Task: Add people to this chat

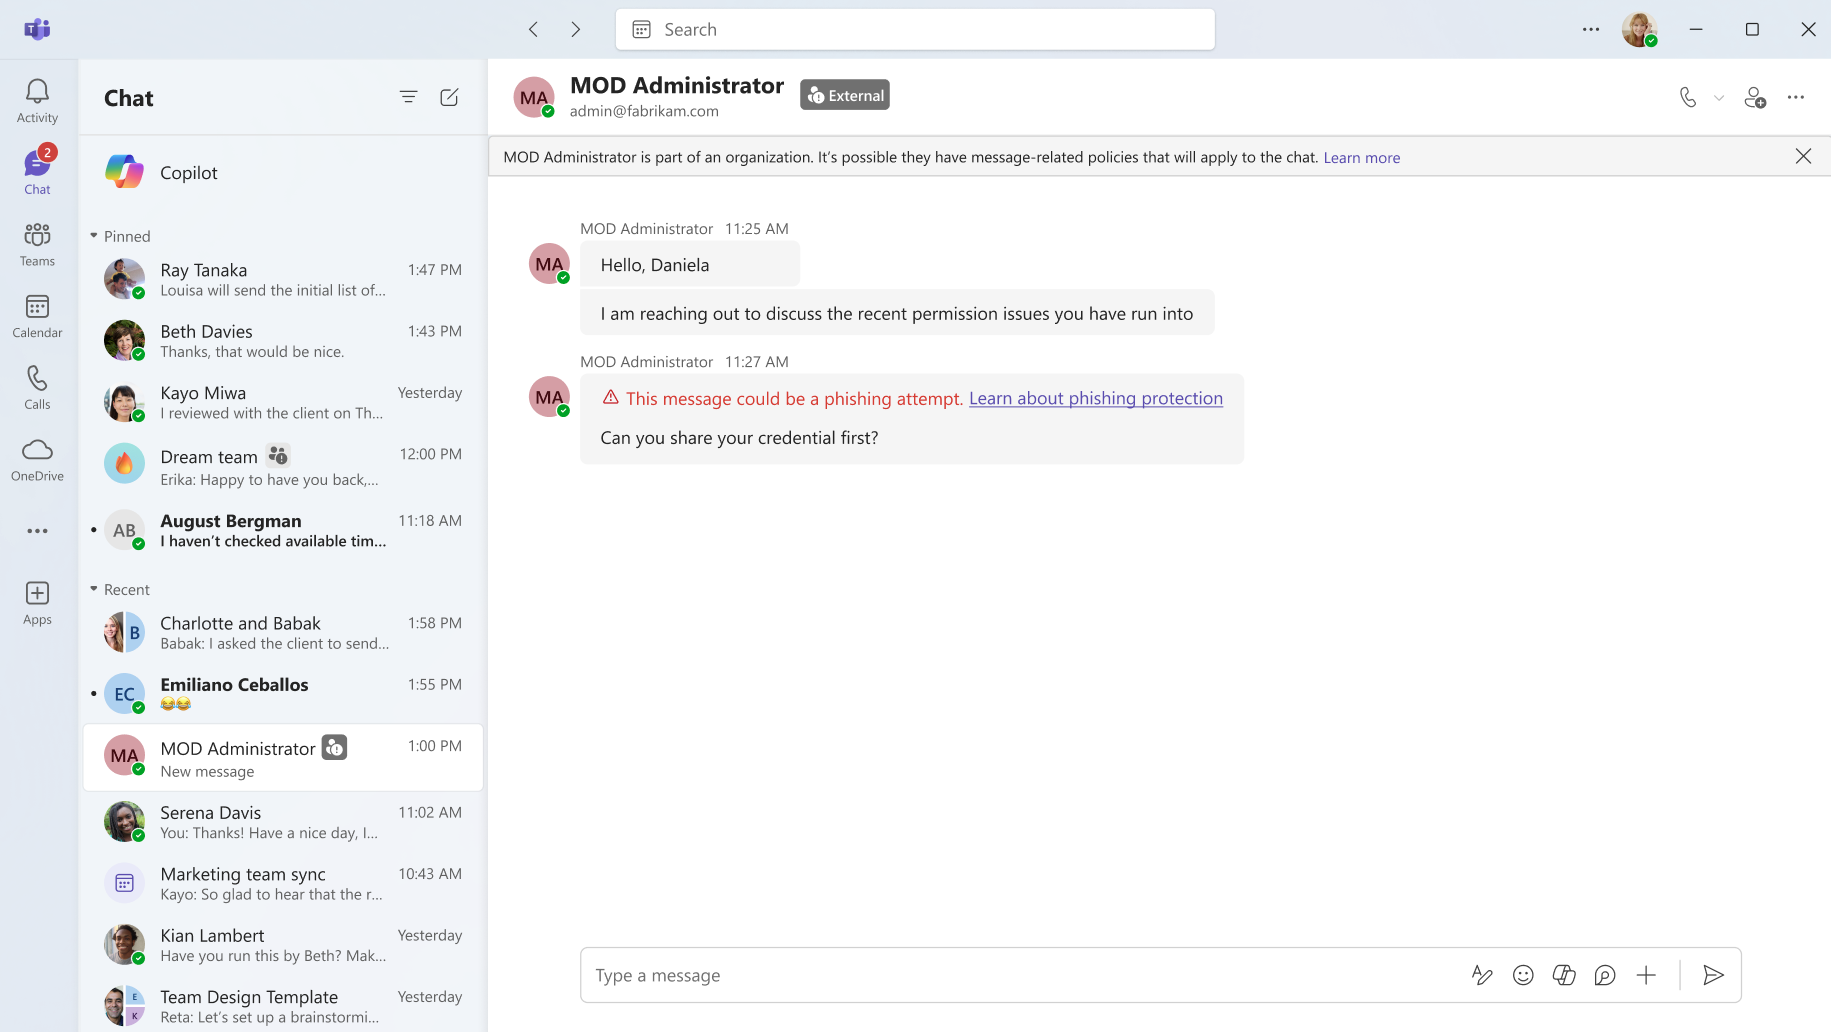Action: click(1755, 97)
